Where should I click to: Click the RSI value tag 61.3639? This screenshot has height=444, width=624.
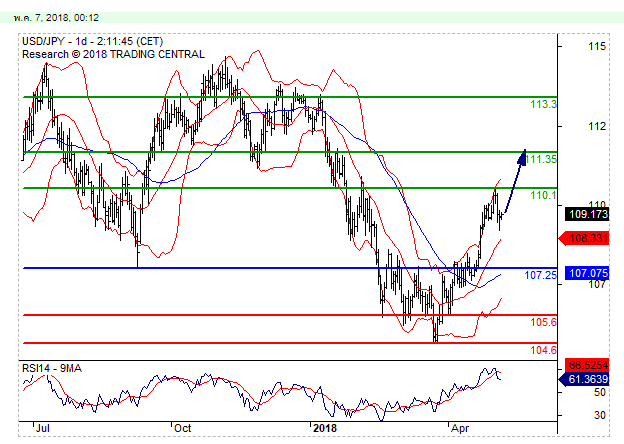tap(585, 379)
